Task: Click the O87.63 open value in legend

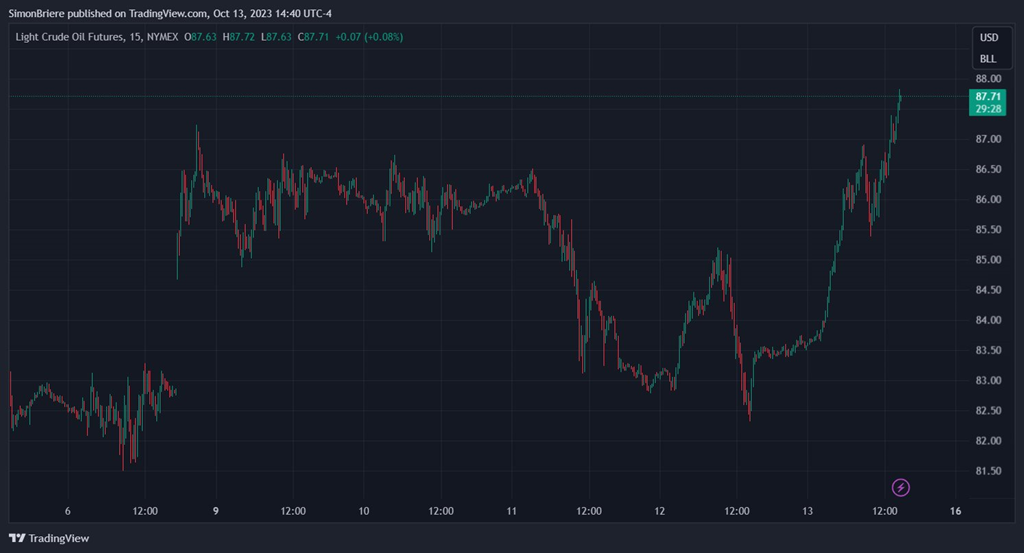Action: [x=205, y=37]
